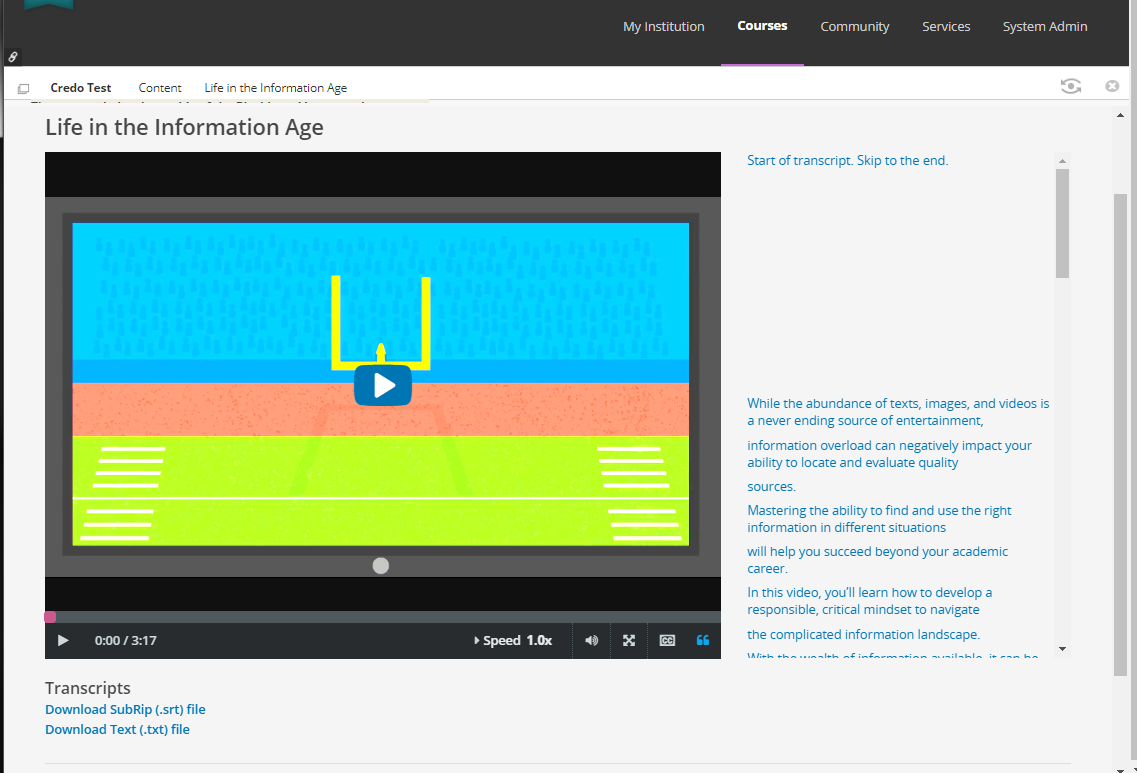Open the System Admin tab
The height and width of the screenshot is (773, 1137).
coord(1045,27)
